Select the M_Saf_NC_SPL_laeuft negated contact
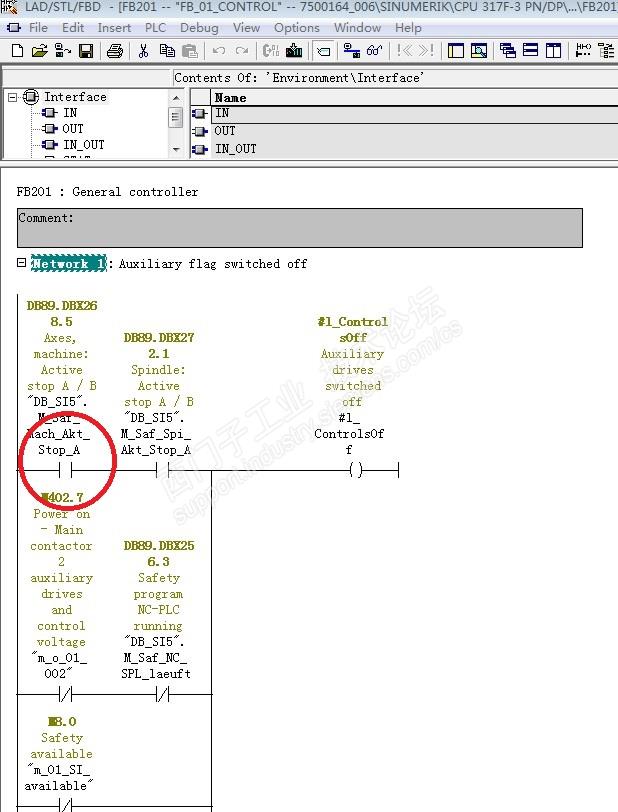This screenshot has width=618, height=812. pyautogui.click(x=163, y=694)
